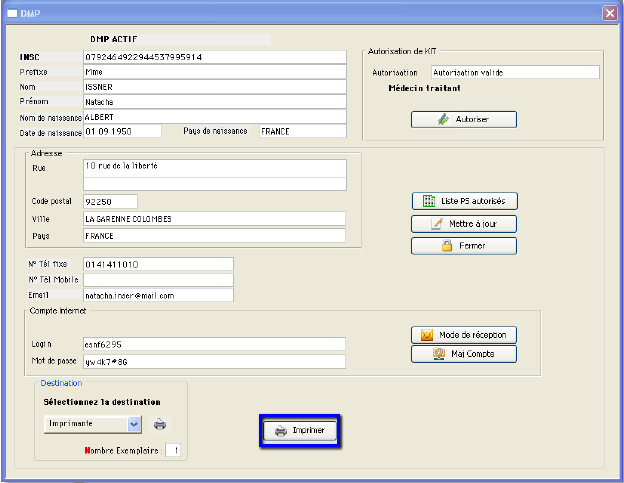
Task: Click the Prefixe field showing Mme
Action: coord(215,72)
